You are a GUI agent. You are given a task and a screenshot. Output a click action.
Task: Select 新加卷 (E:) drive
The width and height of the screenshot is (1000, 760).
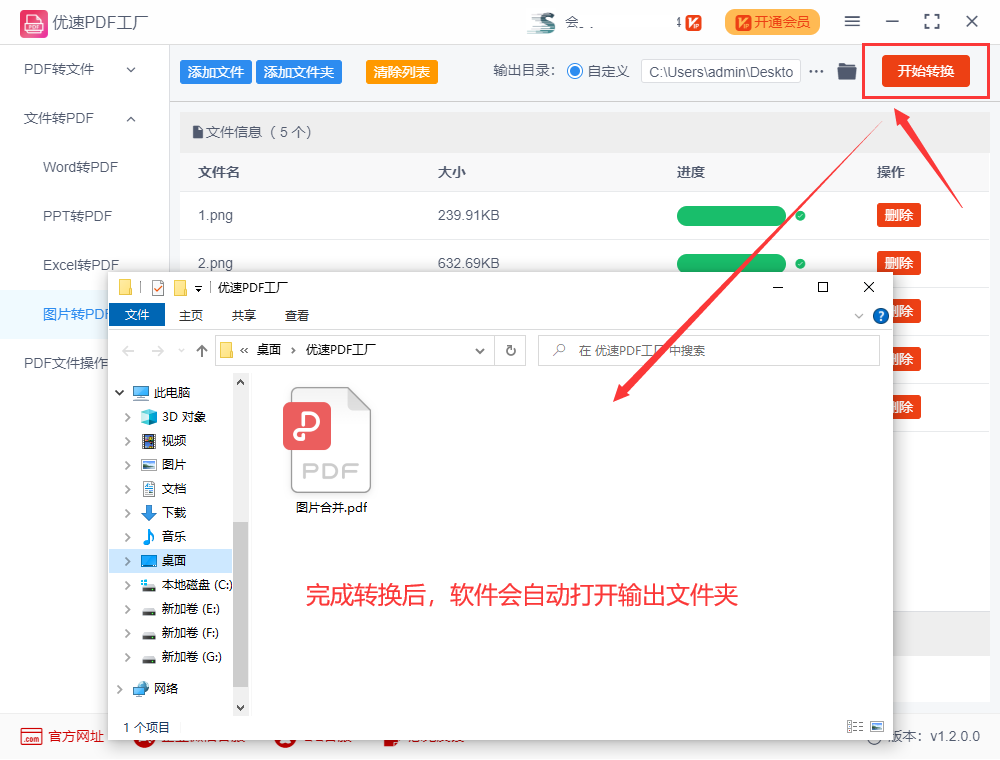tap(190, 609)
